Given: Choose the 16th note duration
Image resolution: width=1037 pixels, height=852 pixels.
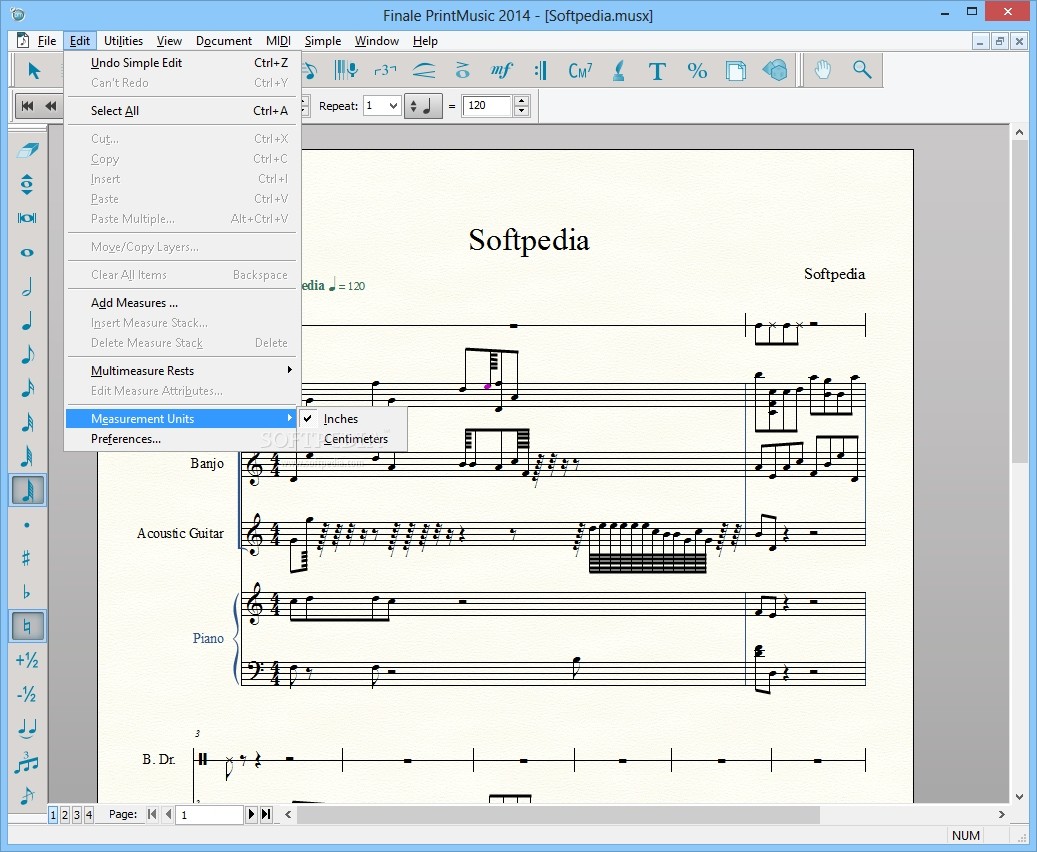Looking at the screenshot, I should tap(27, 388).
